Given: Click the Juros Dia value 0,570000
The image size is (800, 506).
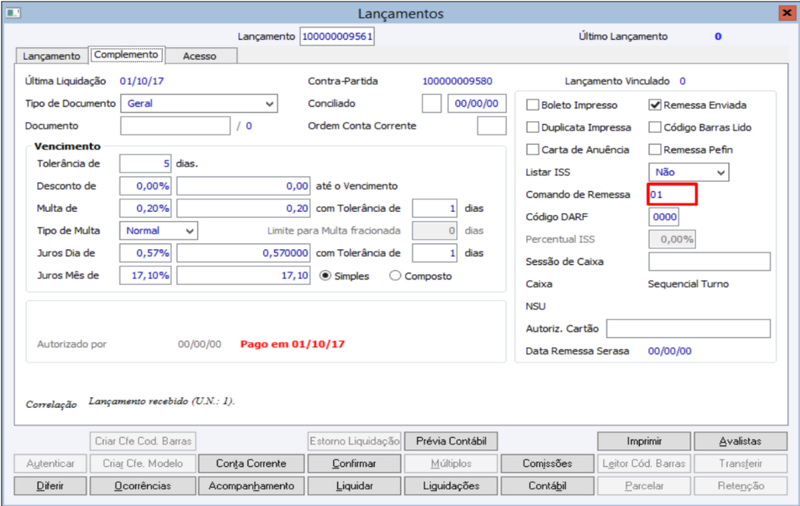Looking at the screenshot, I should click(243, 253).
